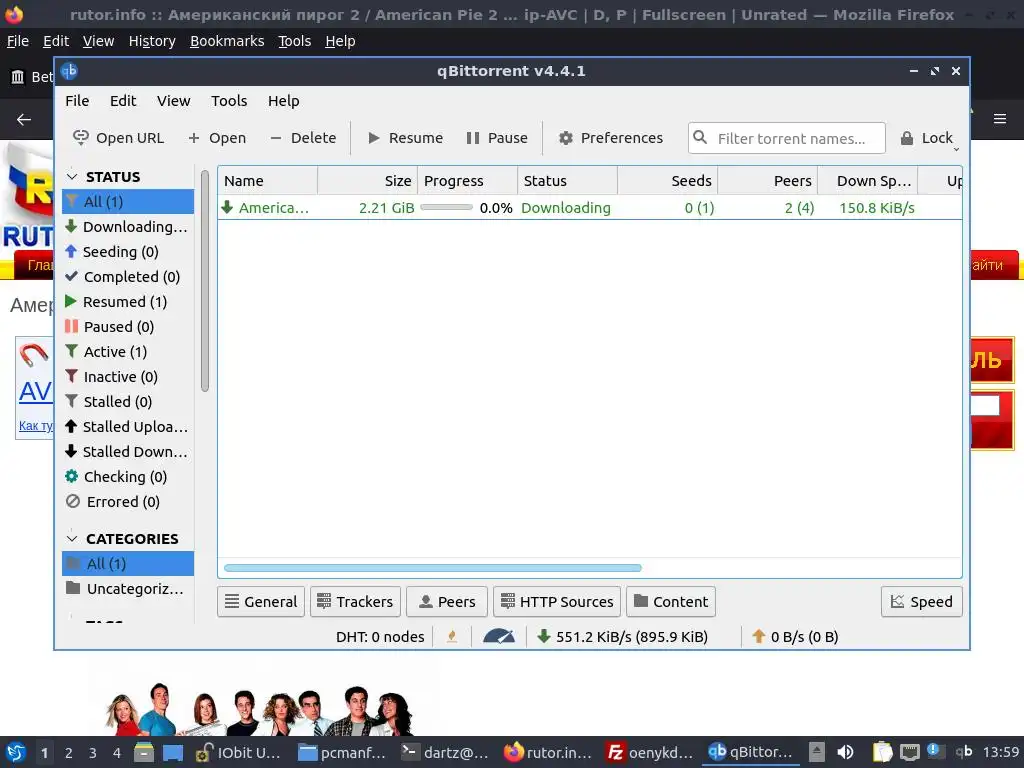Image resolution: width=1024 pixels, height=768 pixels.
Task: Open the dartz terminal taskbar entry
Action: coord(445,752)
